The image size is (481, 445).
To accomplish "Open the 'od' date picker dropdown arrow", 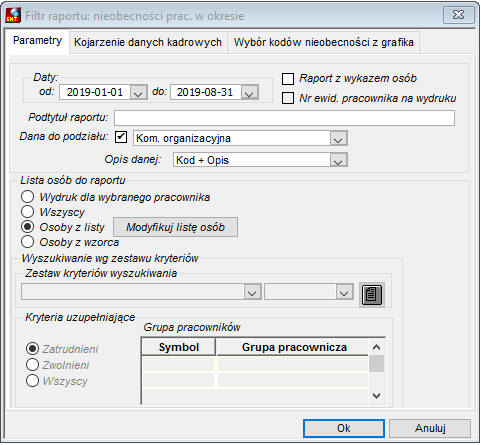I will click(138, 92).
